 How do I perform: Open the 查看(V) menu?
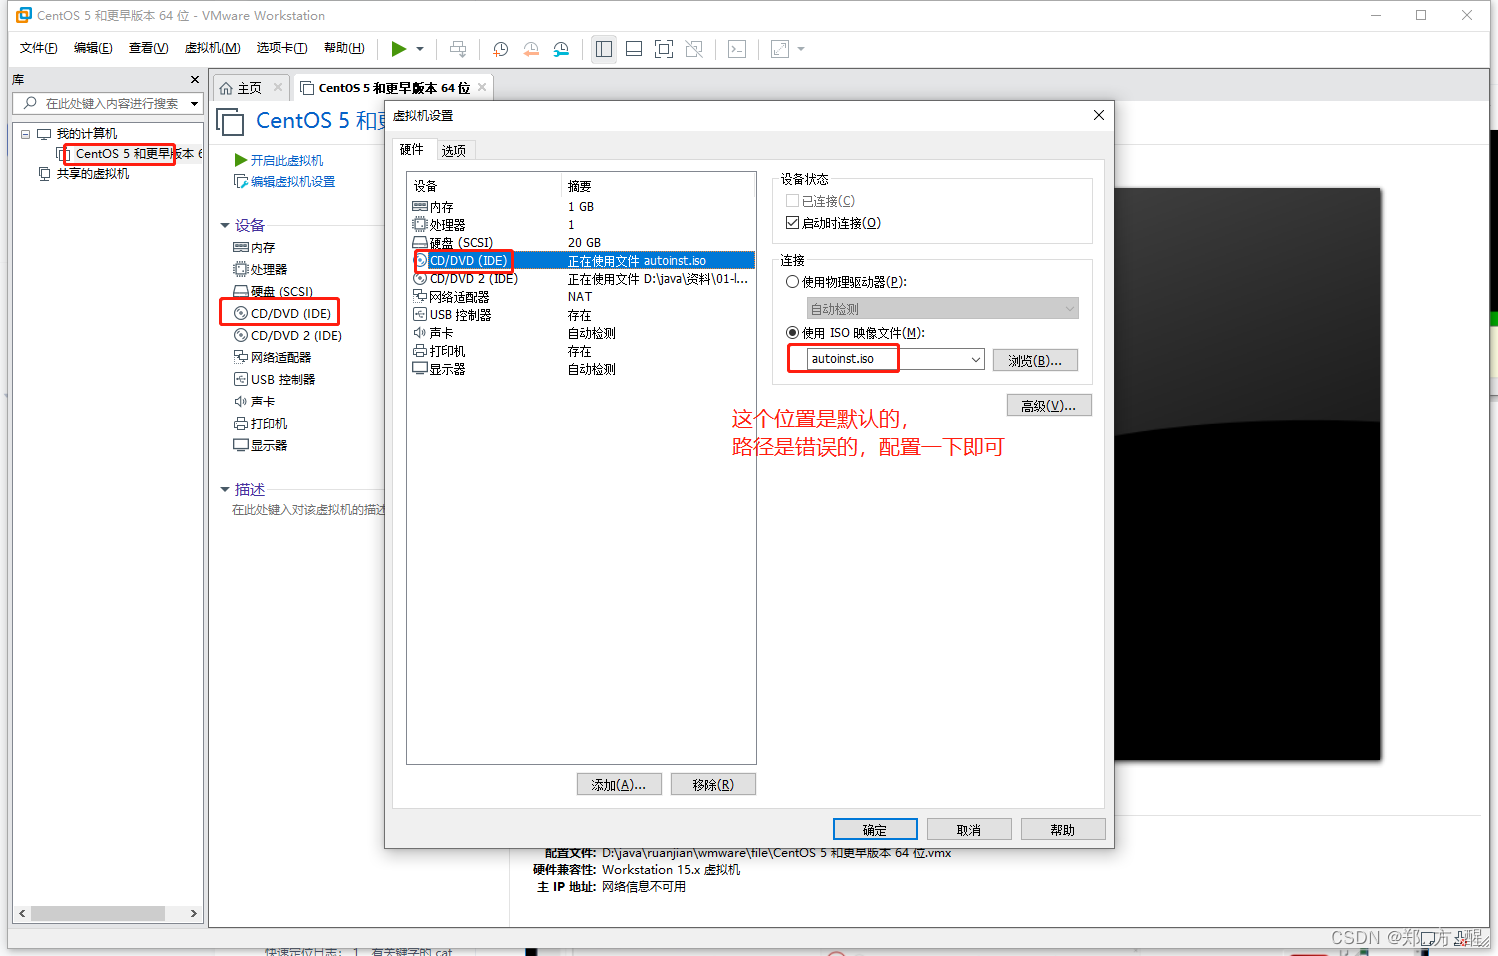point(148,48)
